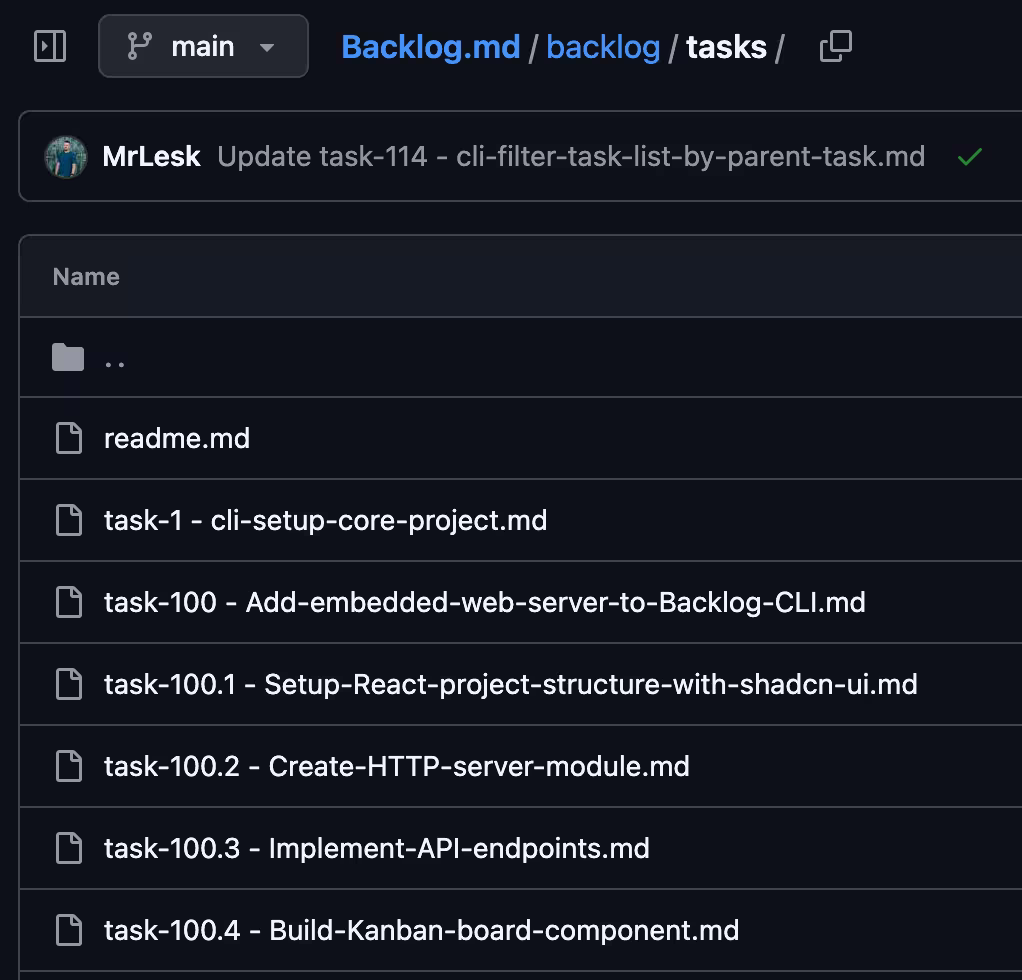This screenshot has width=1022, height=980.
Task: Click the Name column header
Action: (86, 277)
